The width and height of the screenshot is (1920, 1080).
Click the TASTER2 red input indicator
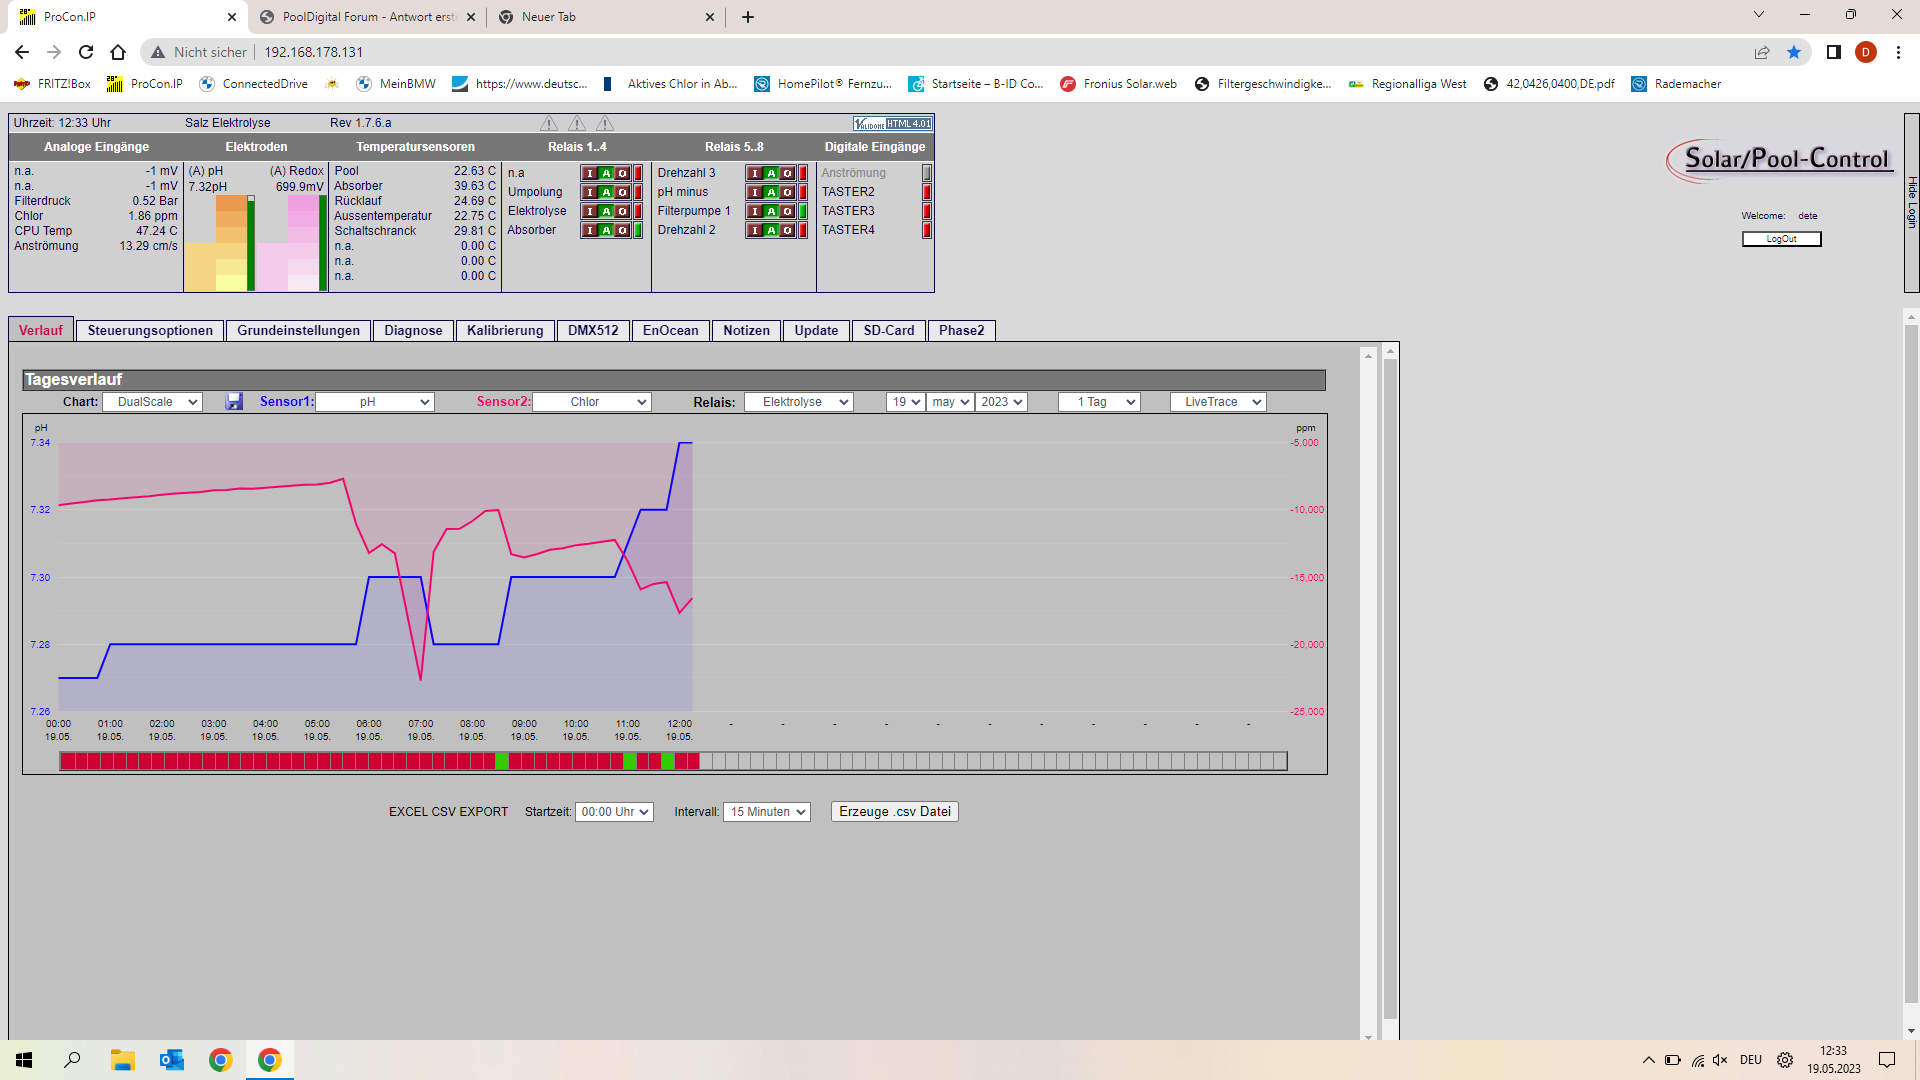coord(927,192)
